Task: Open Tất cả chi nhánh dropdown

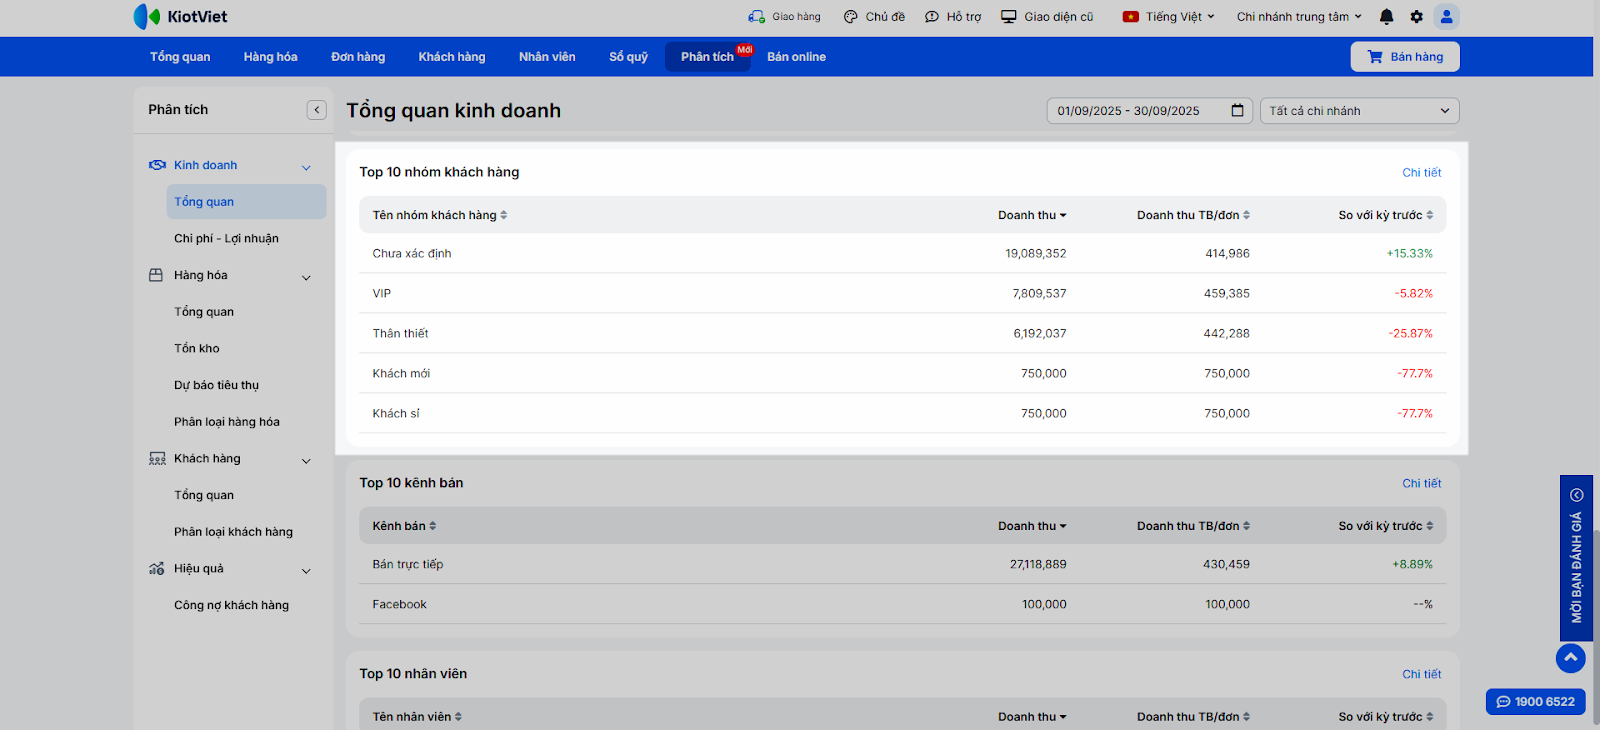Action: (1360, 111)
